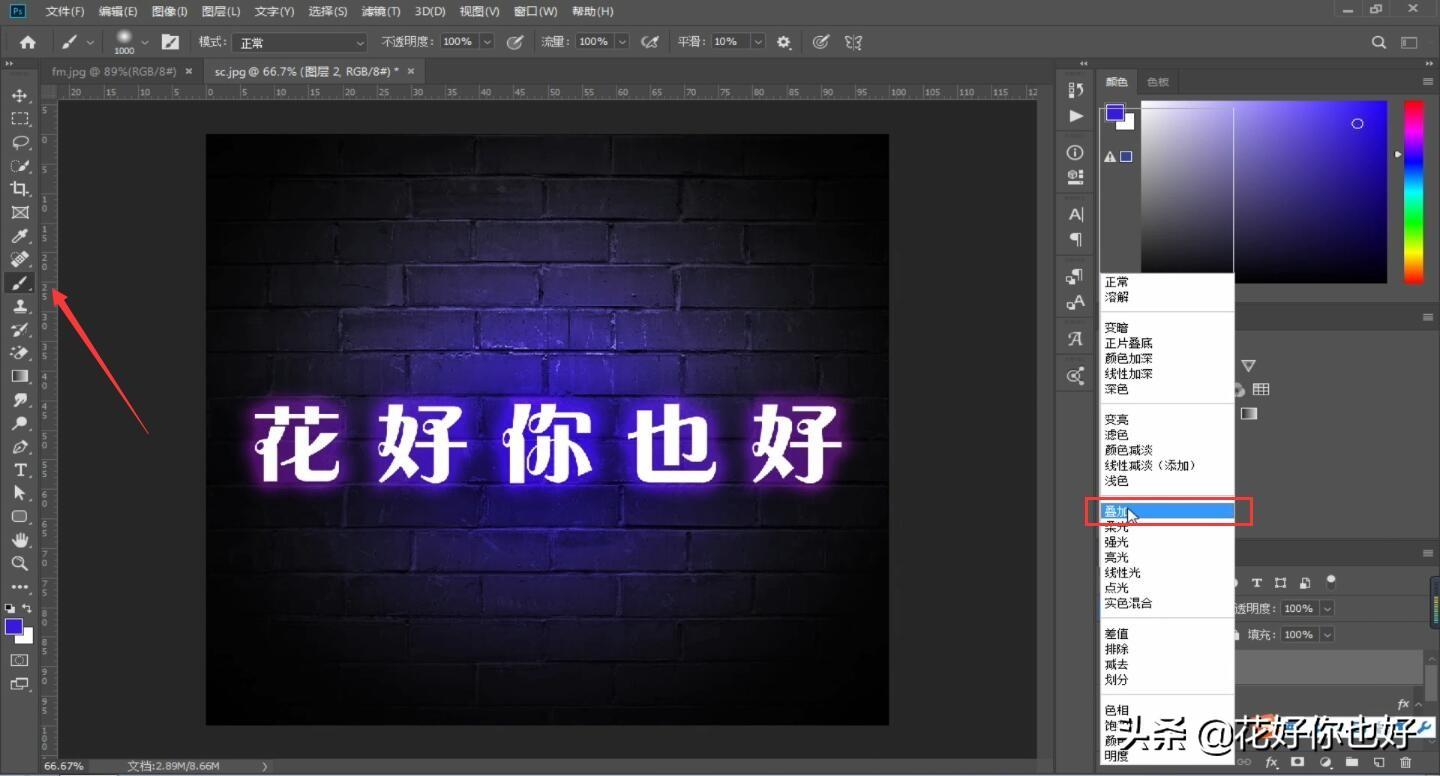1440x776 pixels.
Task: Select the Rectangle shape tool
Action: pyautogui.click(x=19, y=517)
